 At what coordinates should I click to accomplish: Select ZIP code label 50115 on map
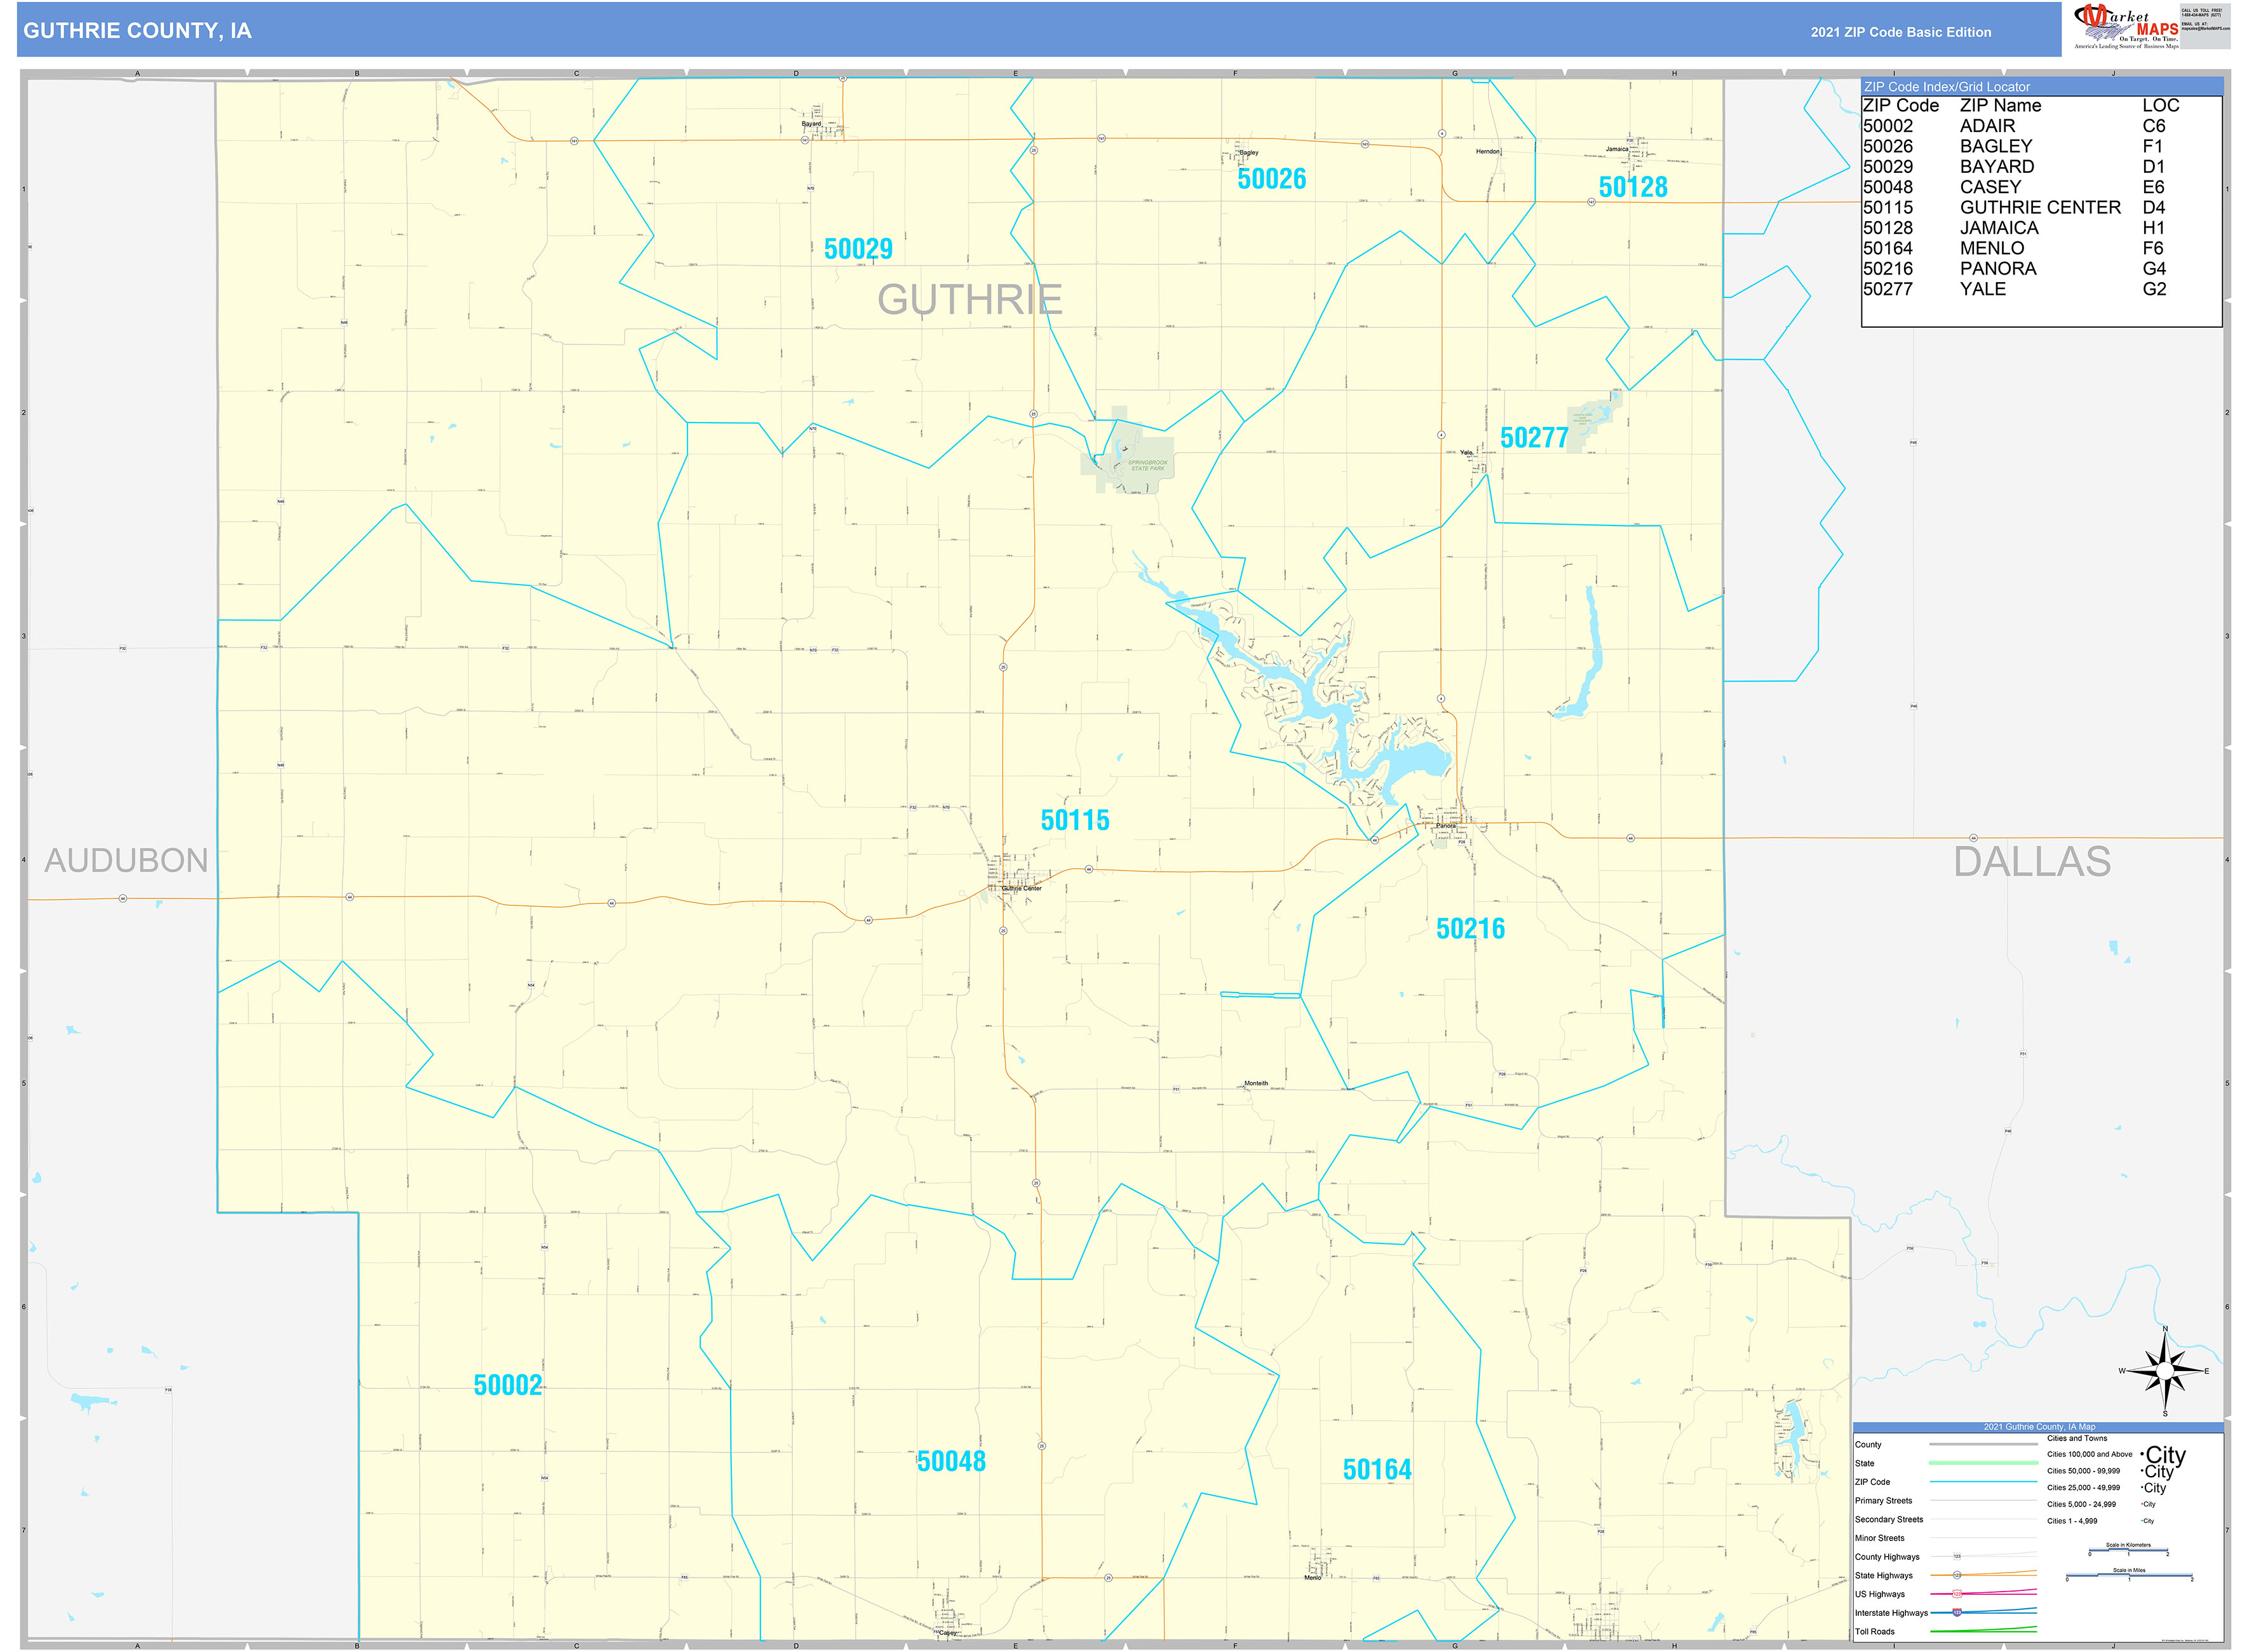[x=1074, y=820]
